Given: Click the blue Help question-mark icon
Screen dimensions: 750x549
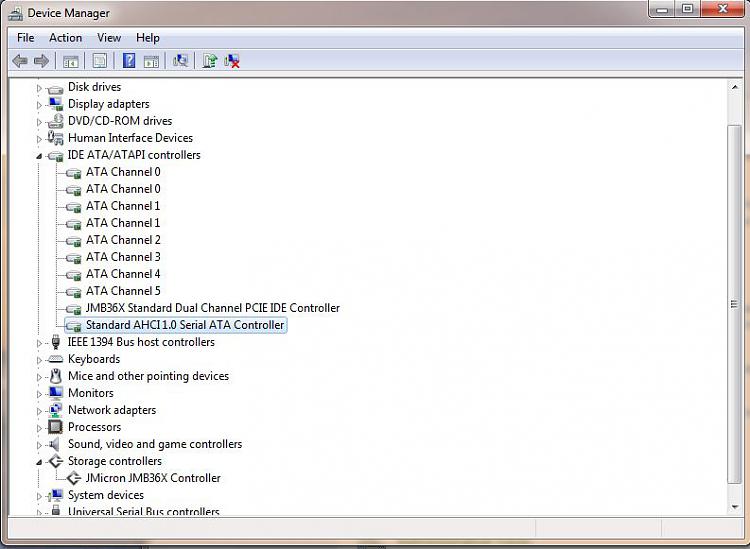Looking at the screenshot, I should (x=129, y=61).
